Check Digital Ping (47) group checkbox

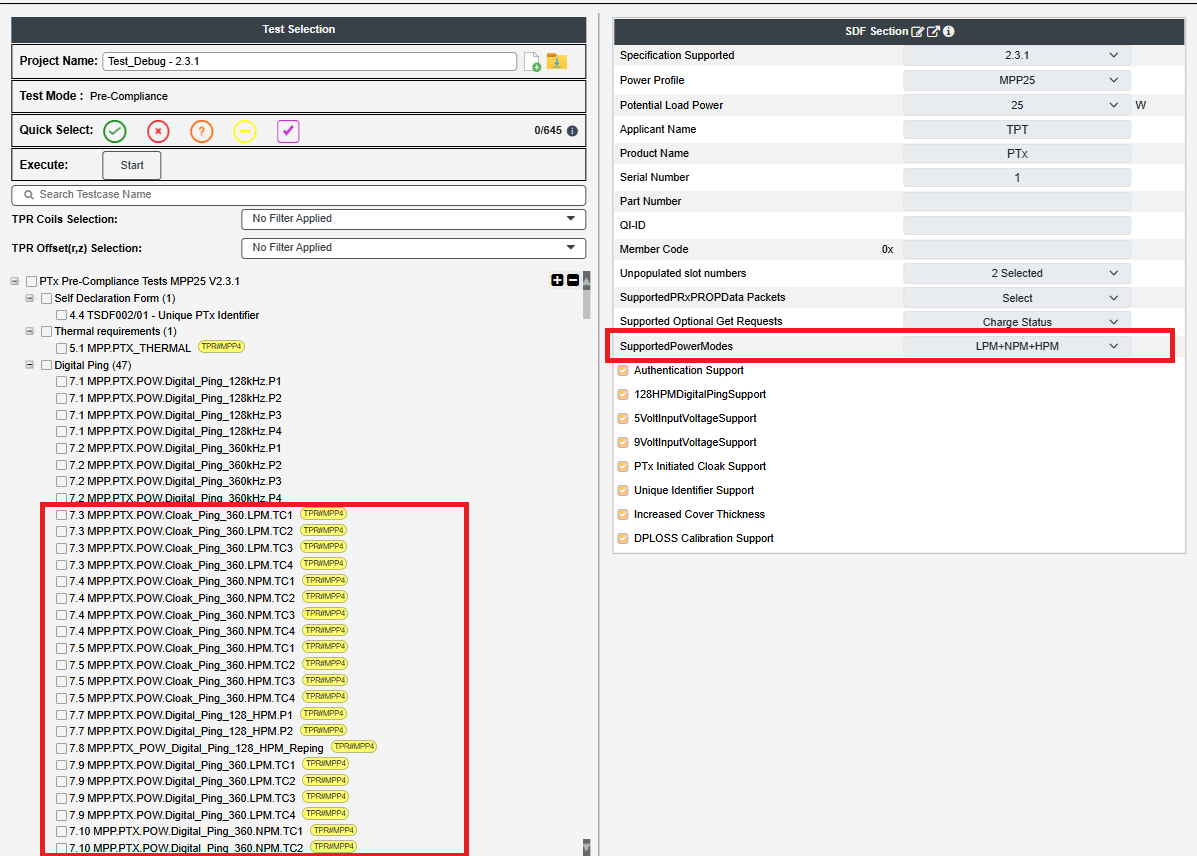tap(47, 365)
